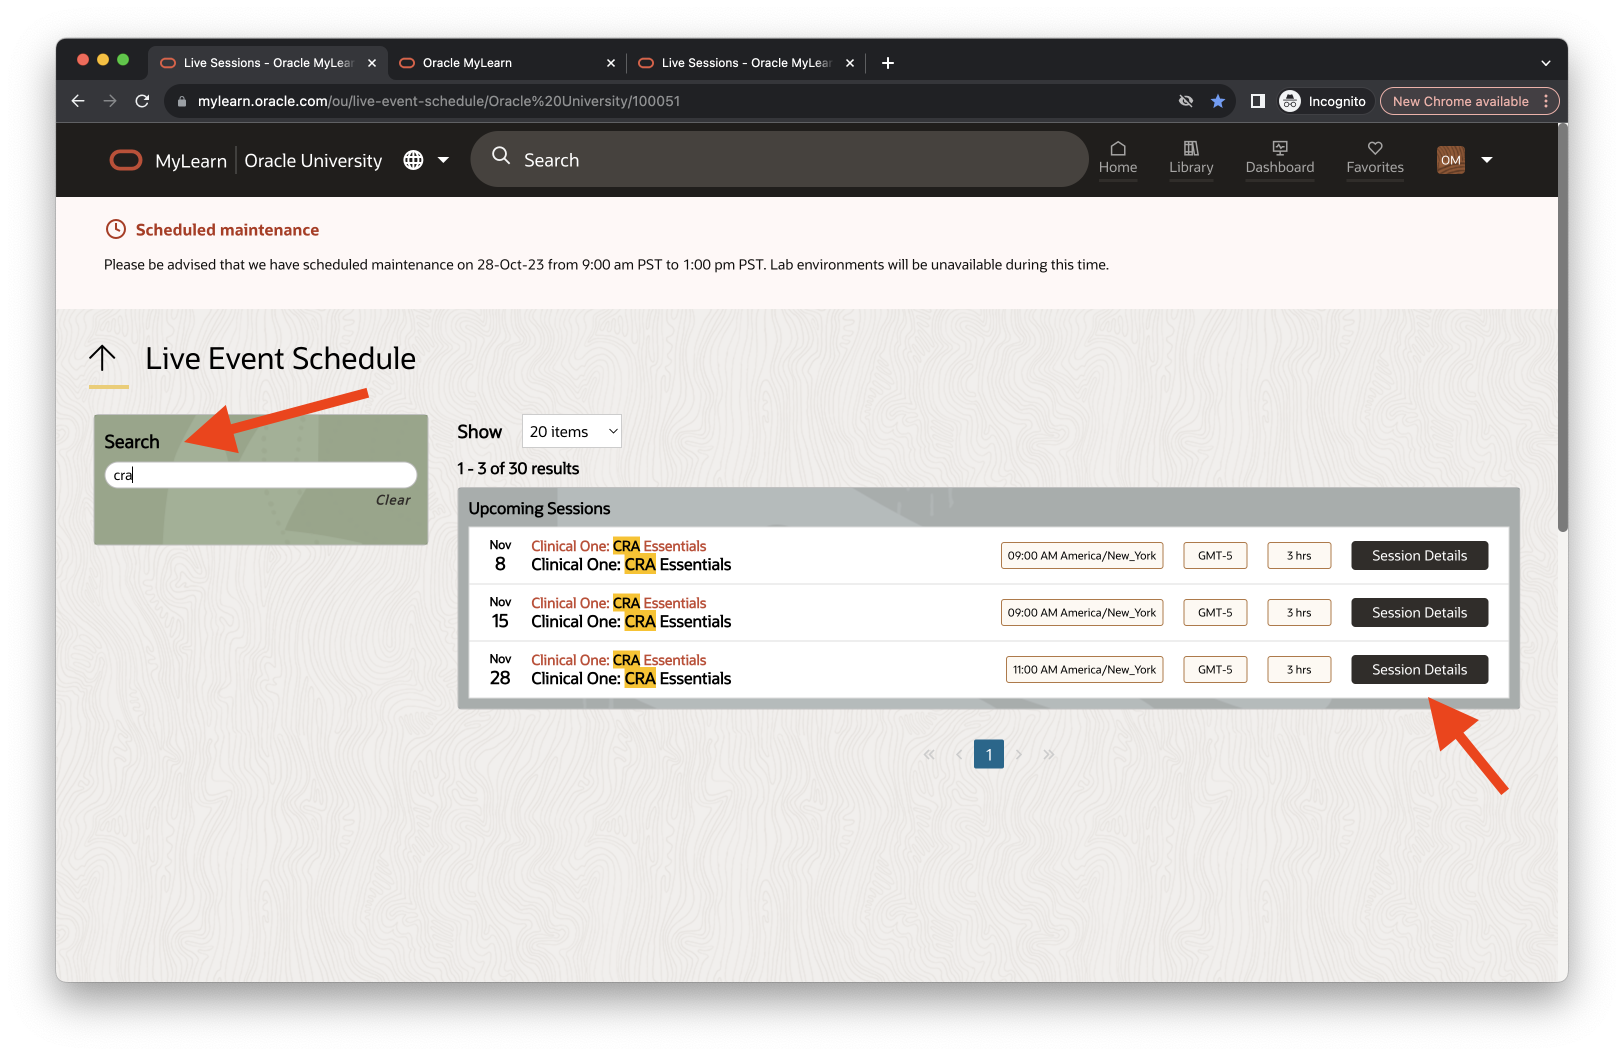Expand the tab search chevron
The image size is (1624, 1056).
(x=1546, y=63)
